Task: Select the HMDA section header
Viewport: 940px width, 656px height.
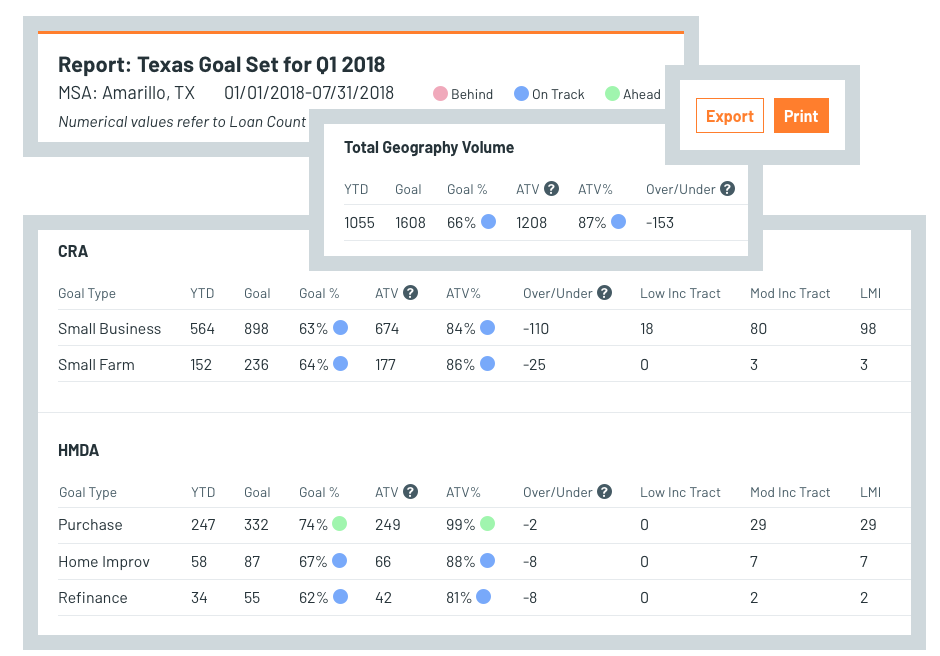Action: tap(77, 451)
